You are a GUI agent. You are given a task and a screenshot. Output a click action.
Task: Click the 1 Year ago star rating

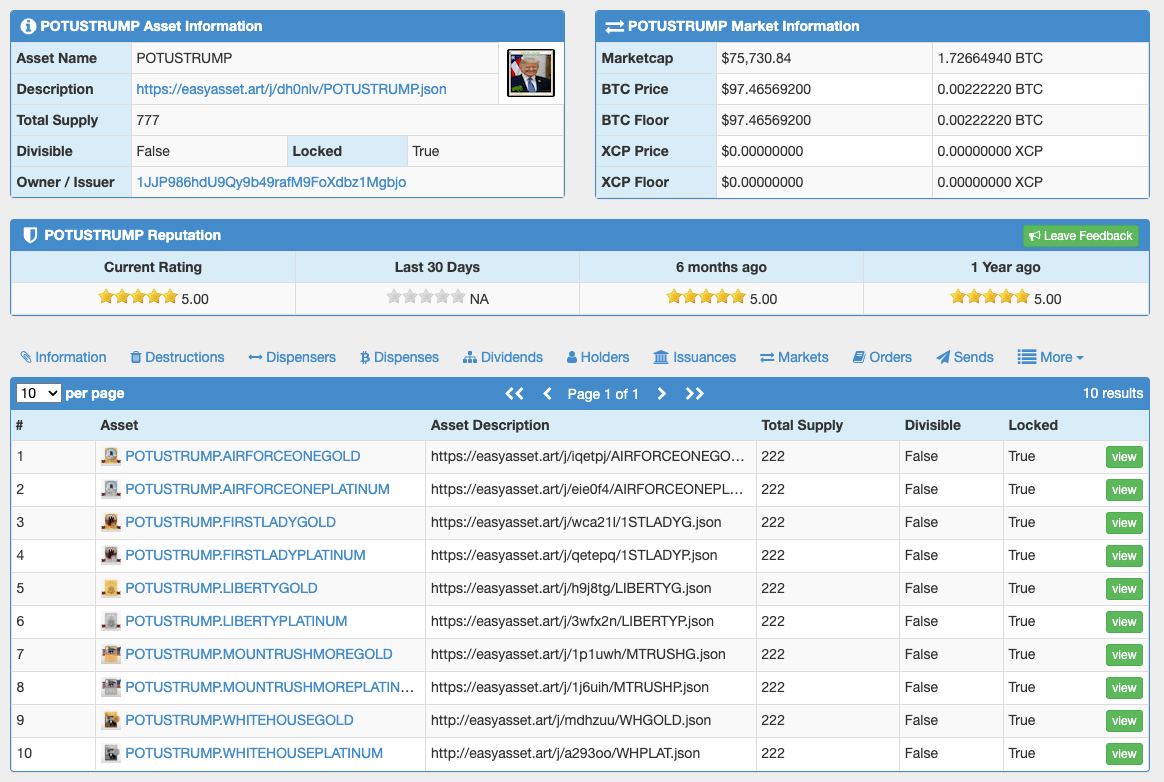point(990,297)
